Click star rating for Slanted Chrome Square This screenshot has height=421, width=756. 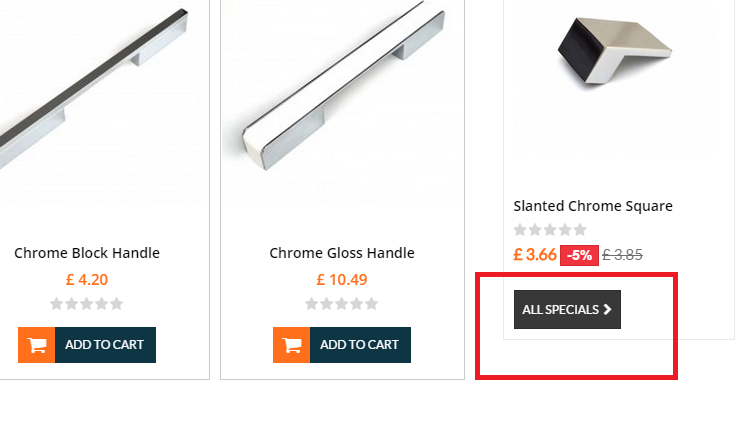click(x=550, y=230)
